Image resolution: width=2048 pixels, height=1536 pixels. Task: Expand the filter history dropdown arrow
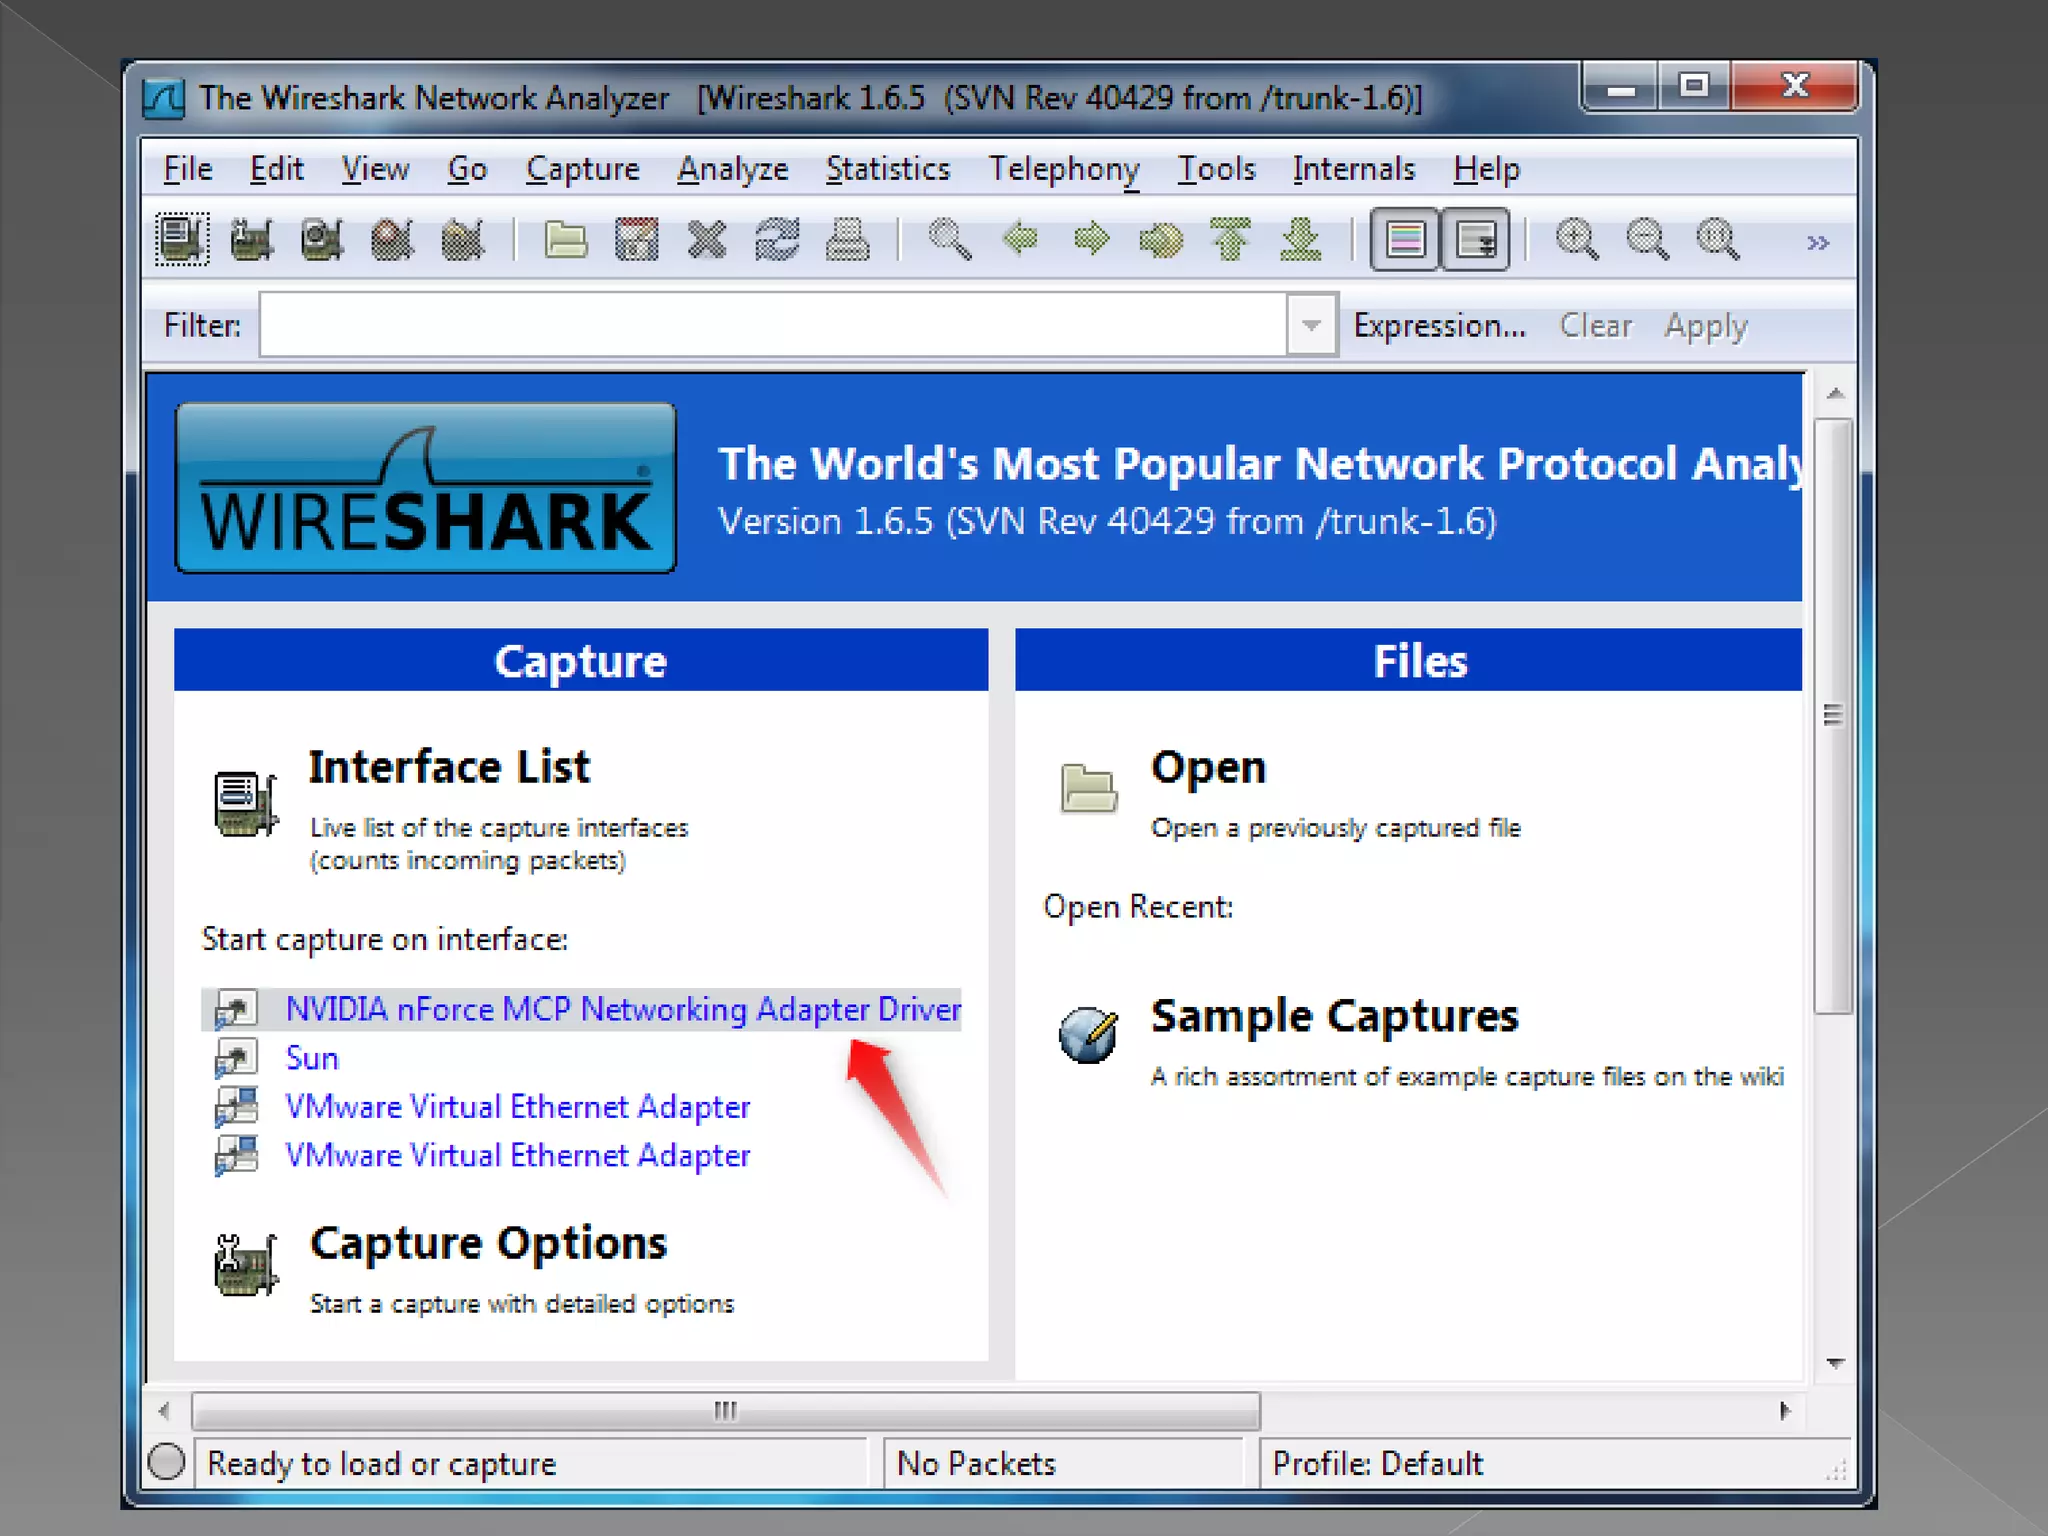click(1311, 325)
